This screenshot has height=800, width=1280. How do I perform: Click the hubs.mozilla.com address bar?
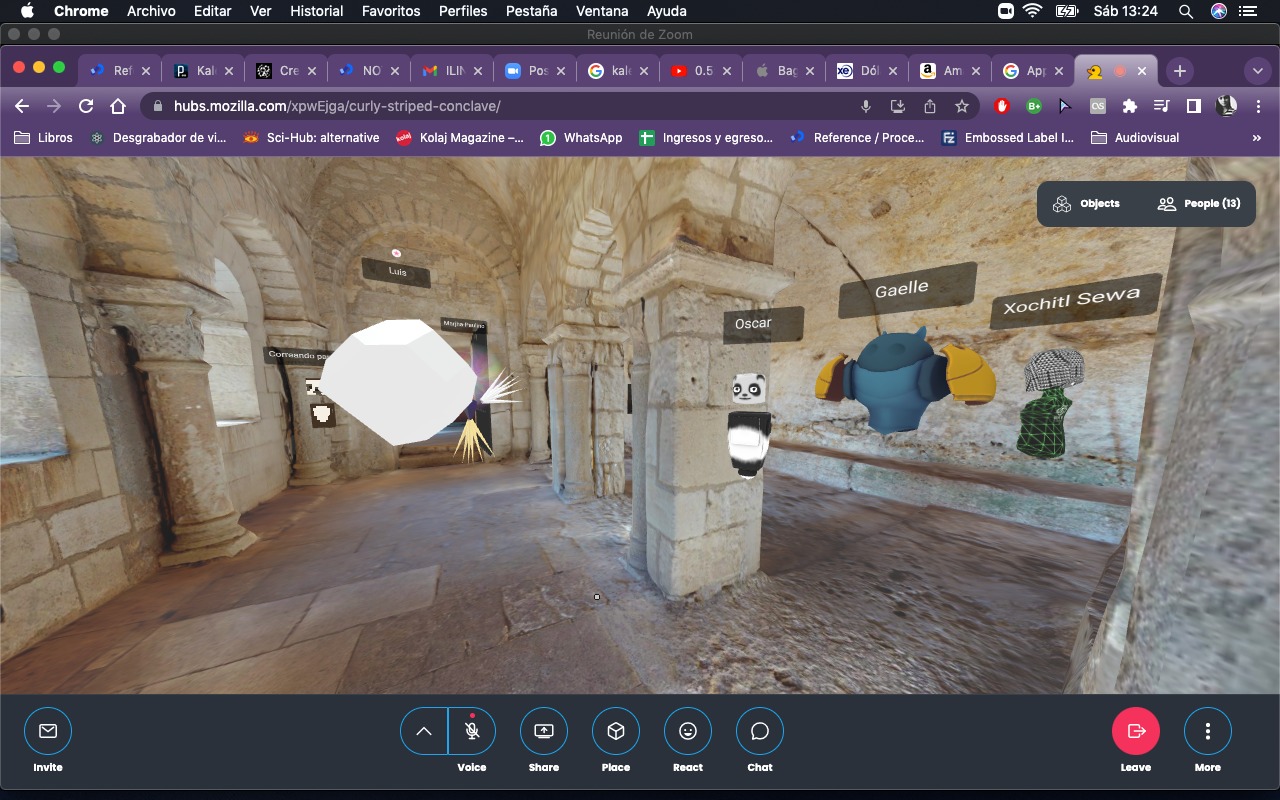coord(500,106)
